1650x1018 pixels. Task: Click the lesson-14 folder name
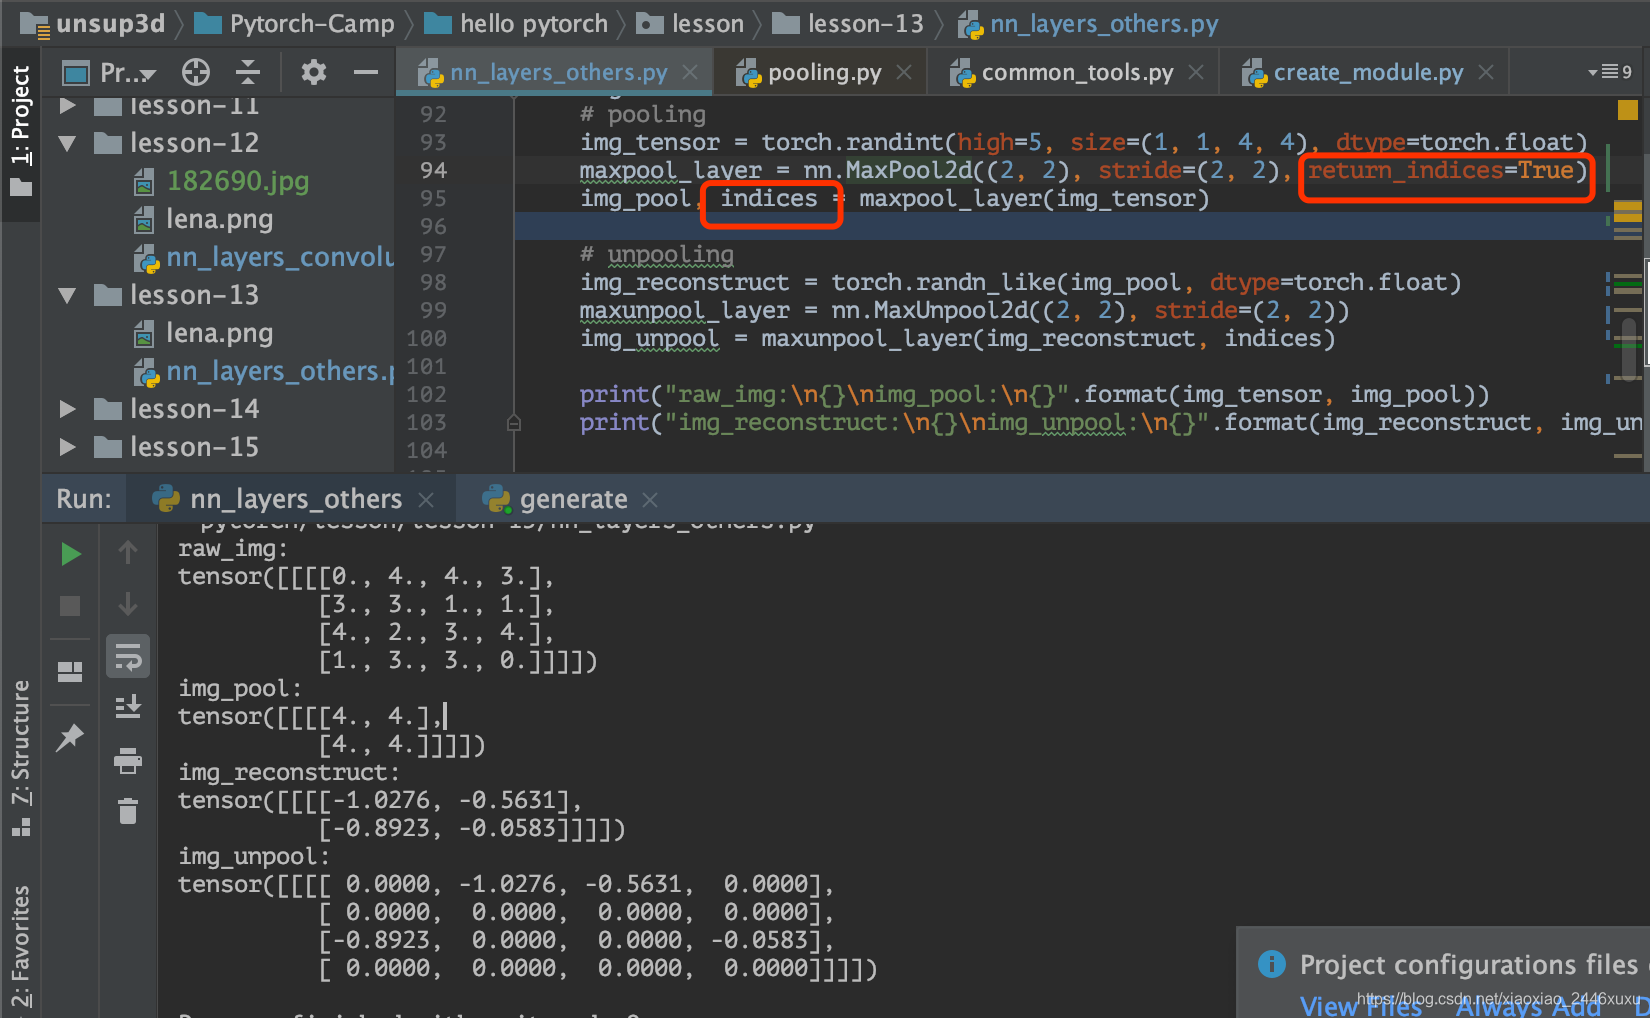coord(194,409)
